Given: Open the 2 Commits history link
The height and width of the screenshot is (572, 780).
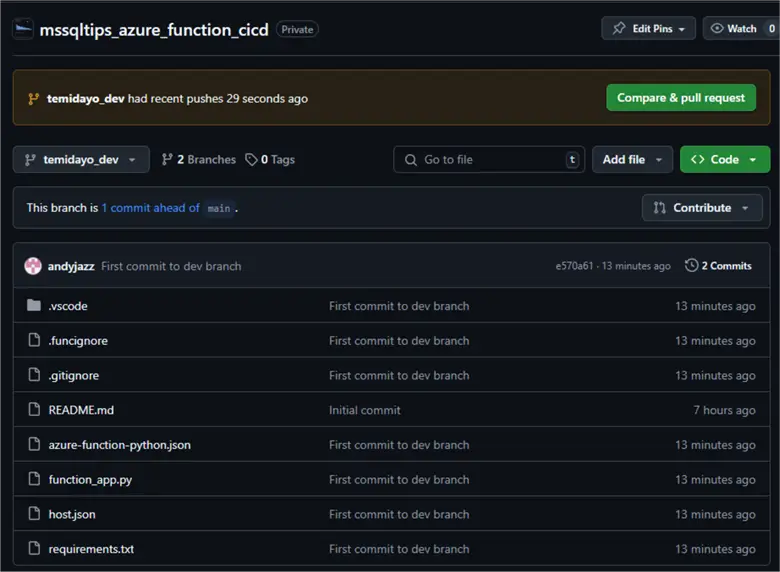Looking at the screenshot, I should click(x=718, y=266).
